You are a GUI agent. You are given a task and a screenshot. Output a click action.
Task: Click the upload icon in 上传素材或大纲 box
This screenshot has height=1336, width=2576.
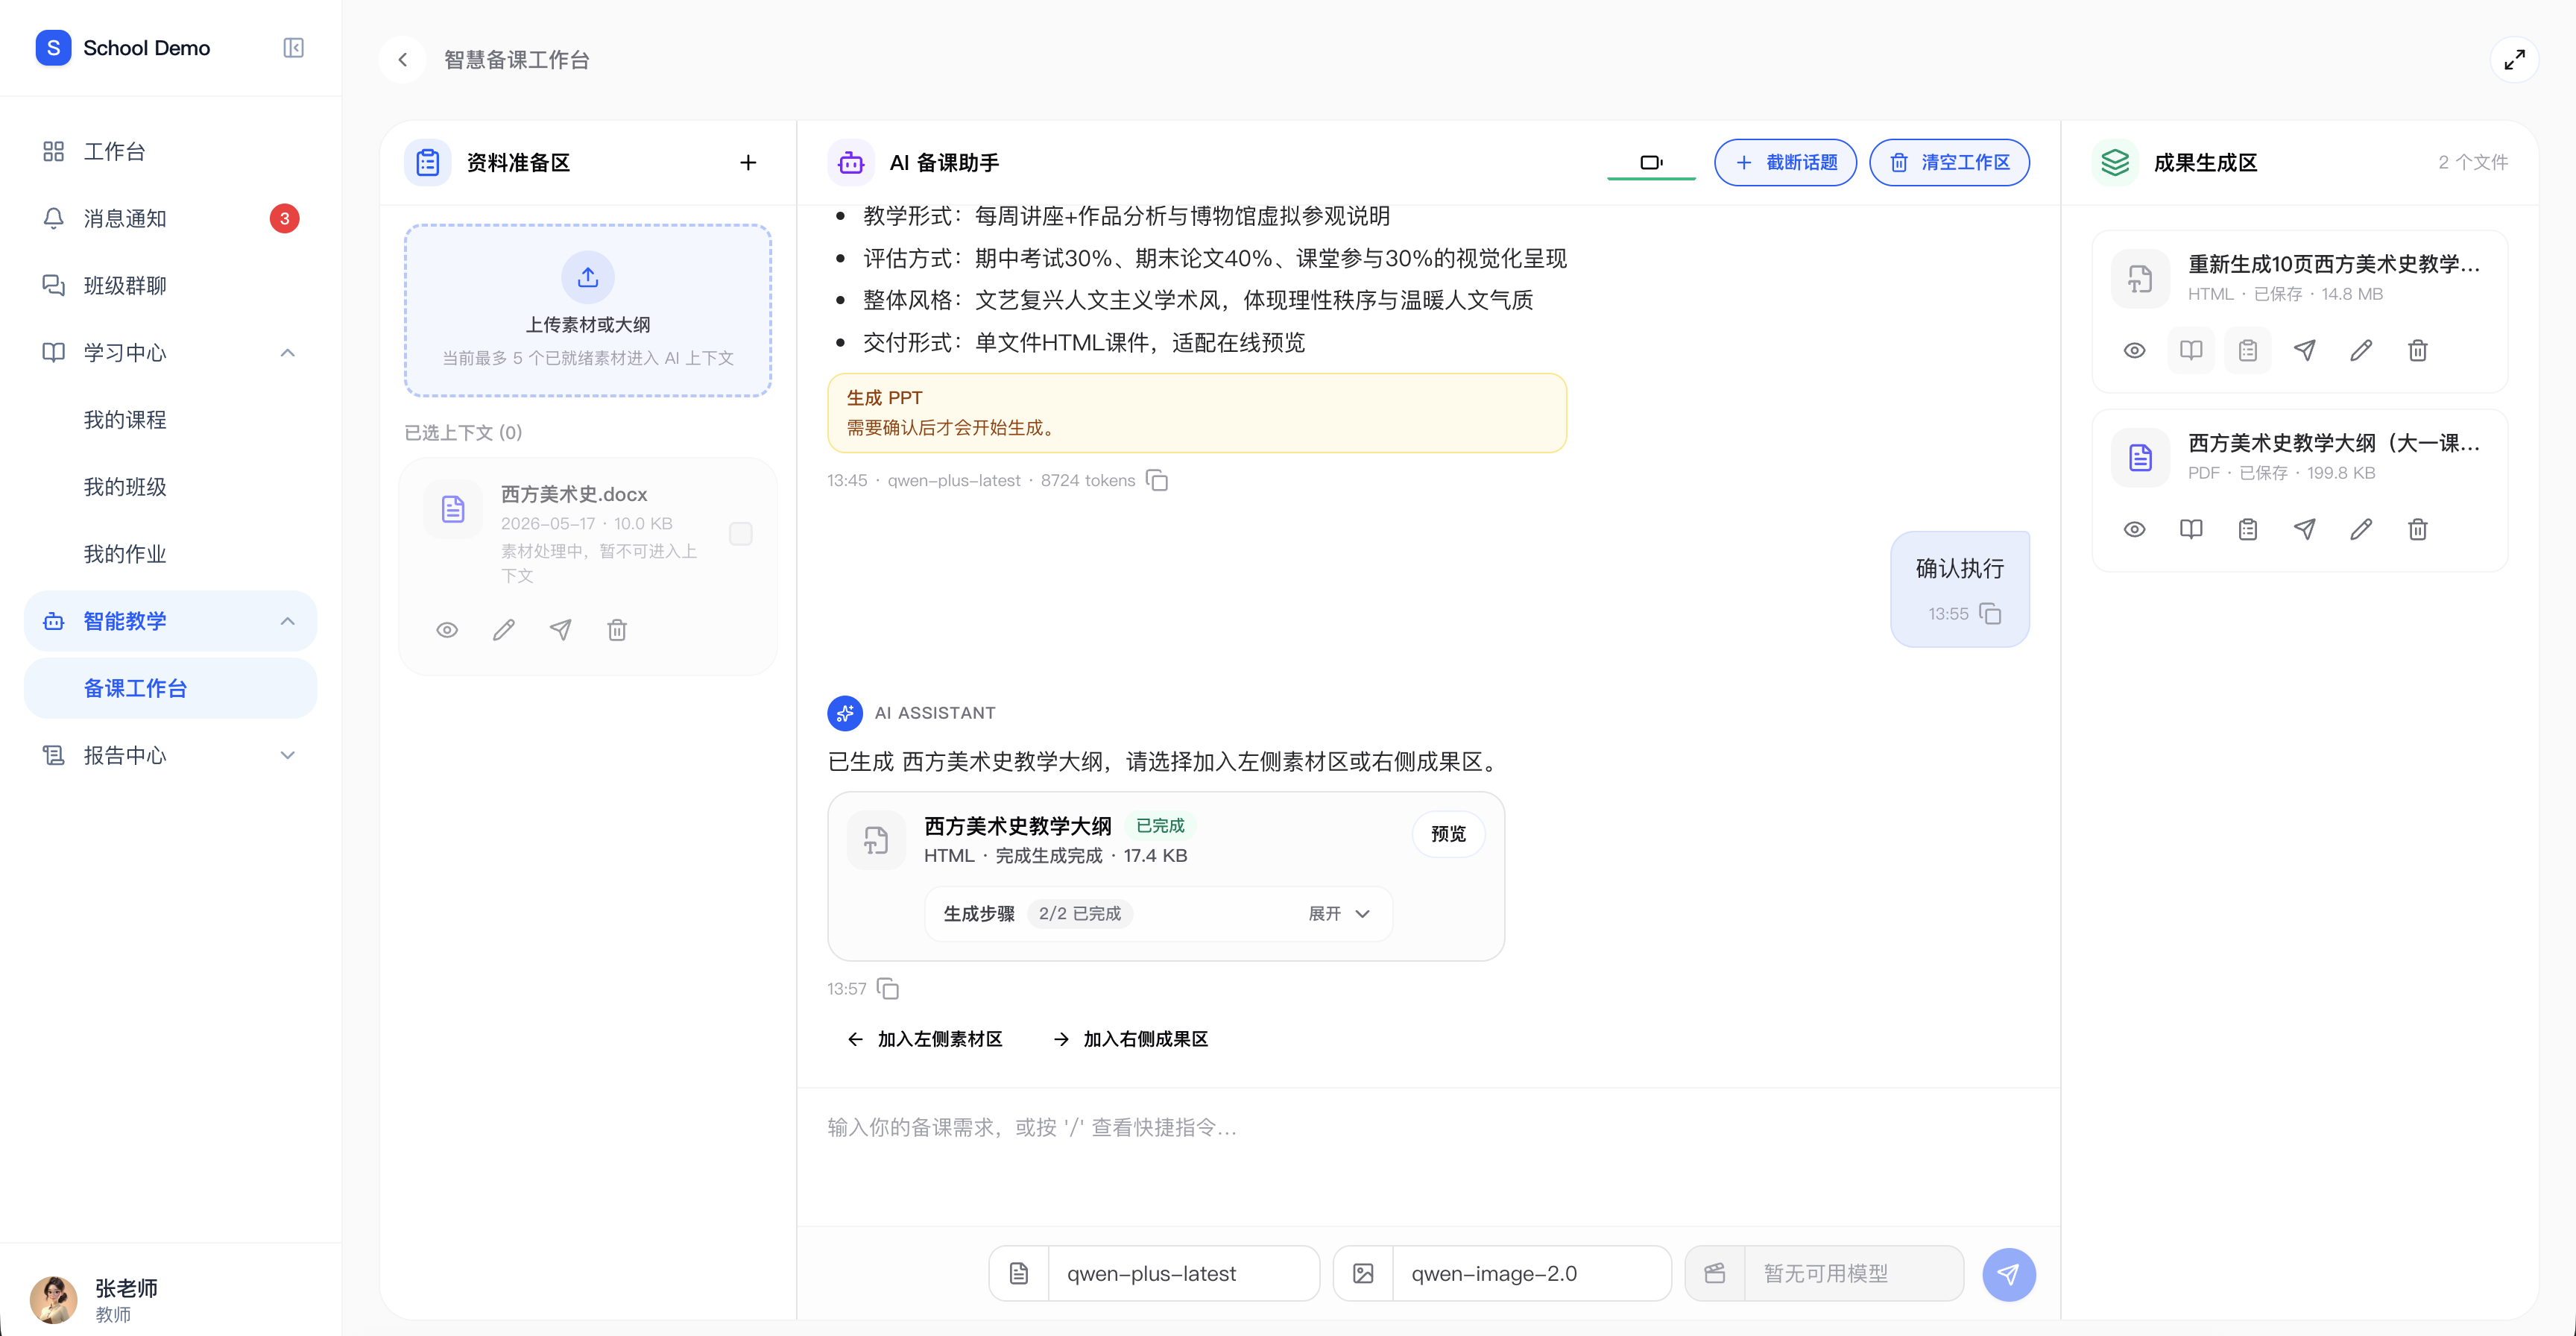coord(588,277)
